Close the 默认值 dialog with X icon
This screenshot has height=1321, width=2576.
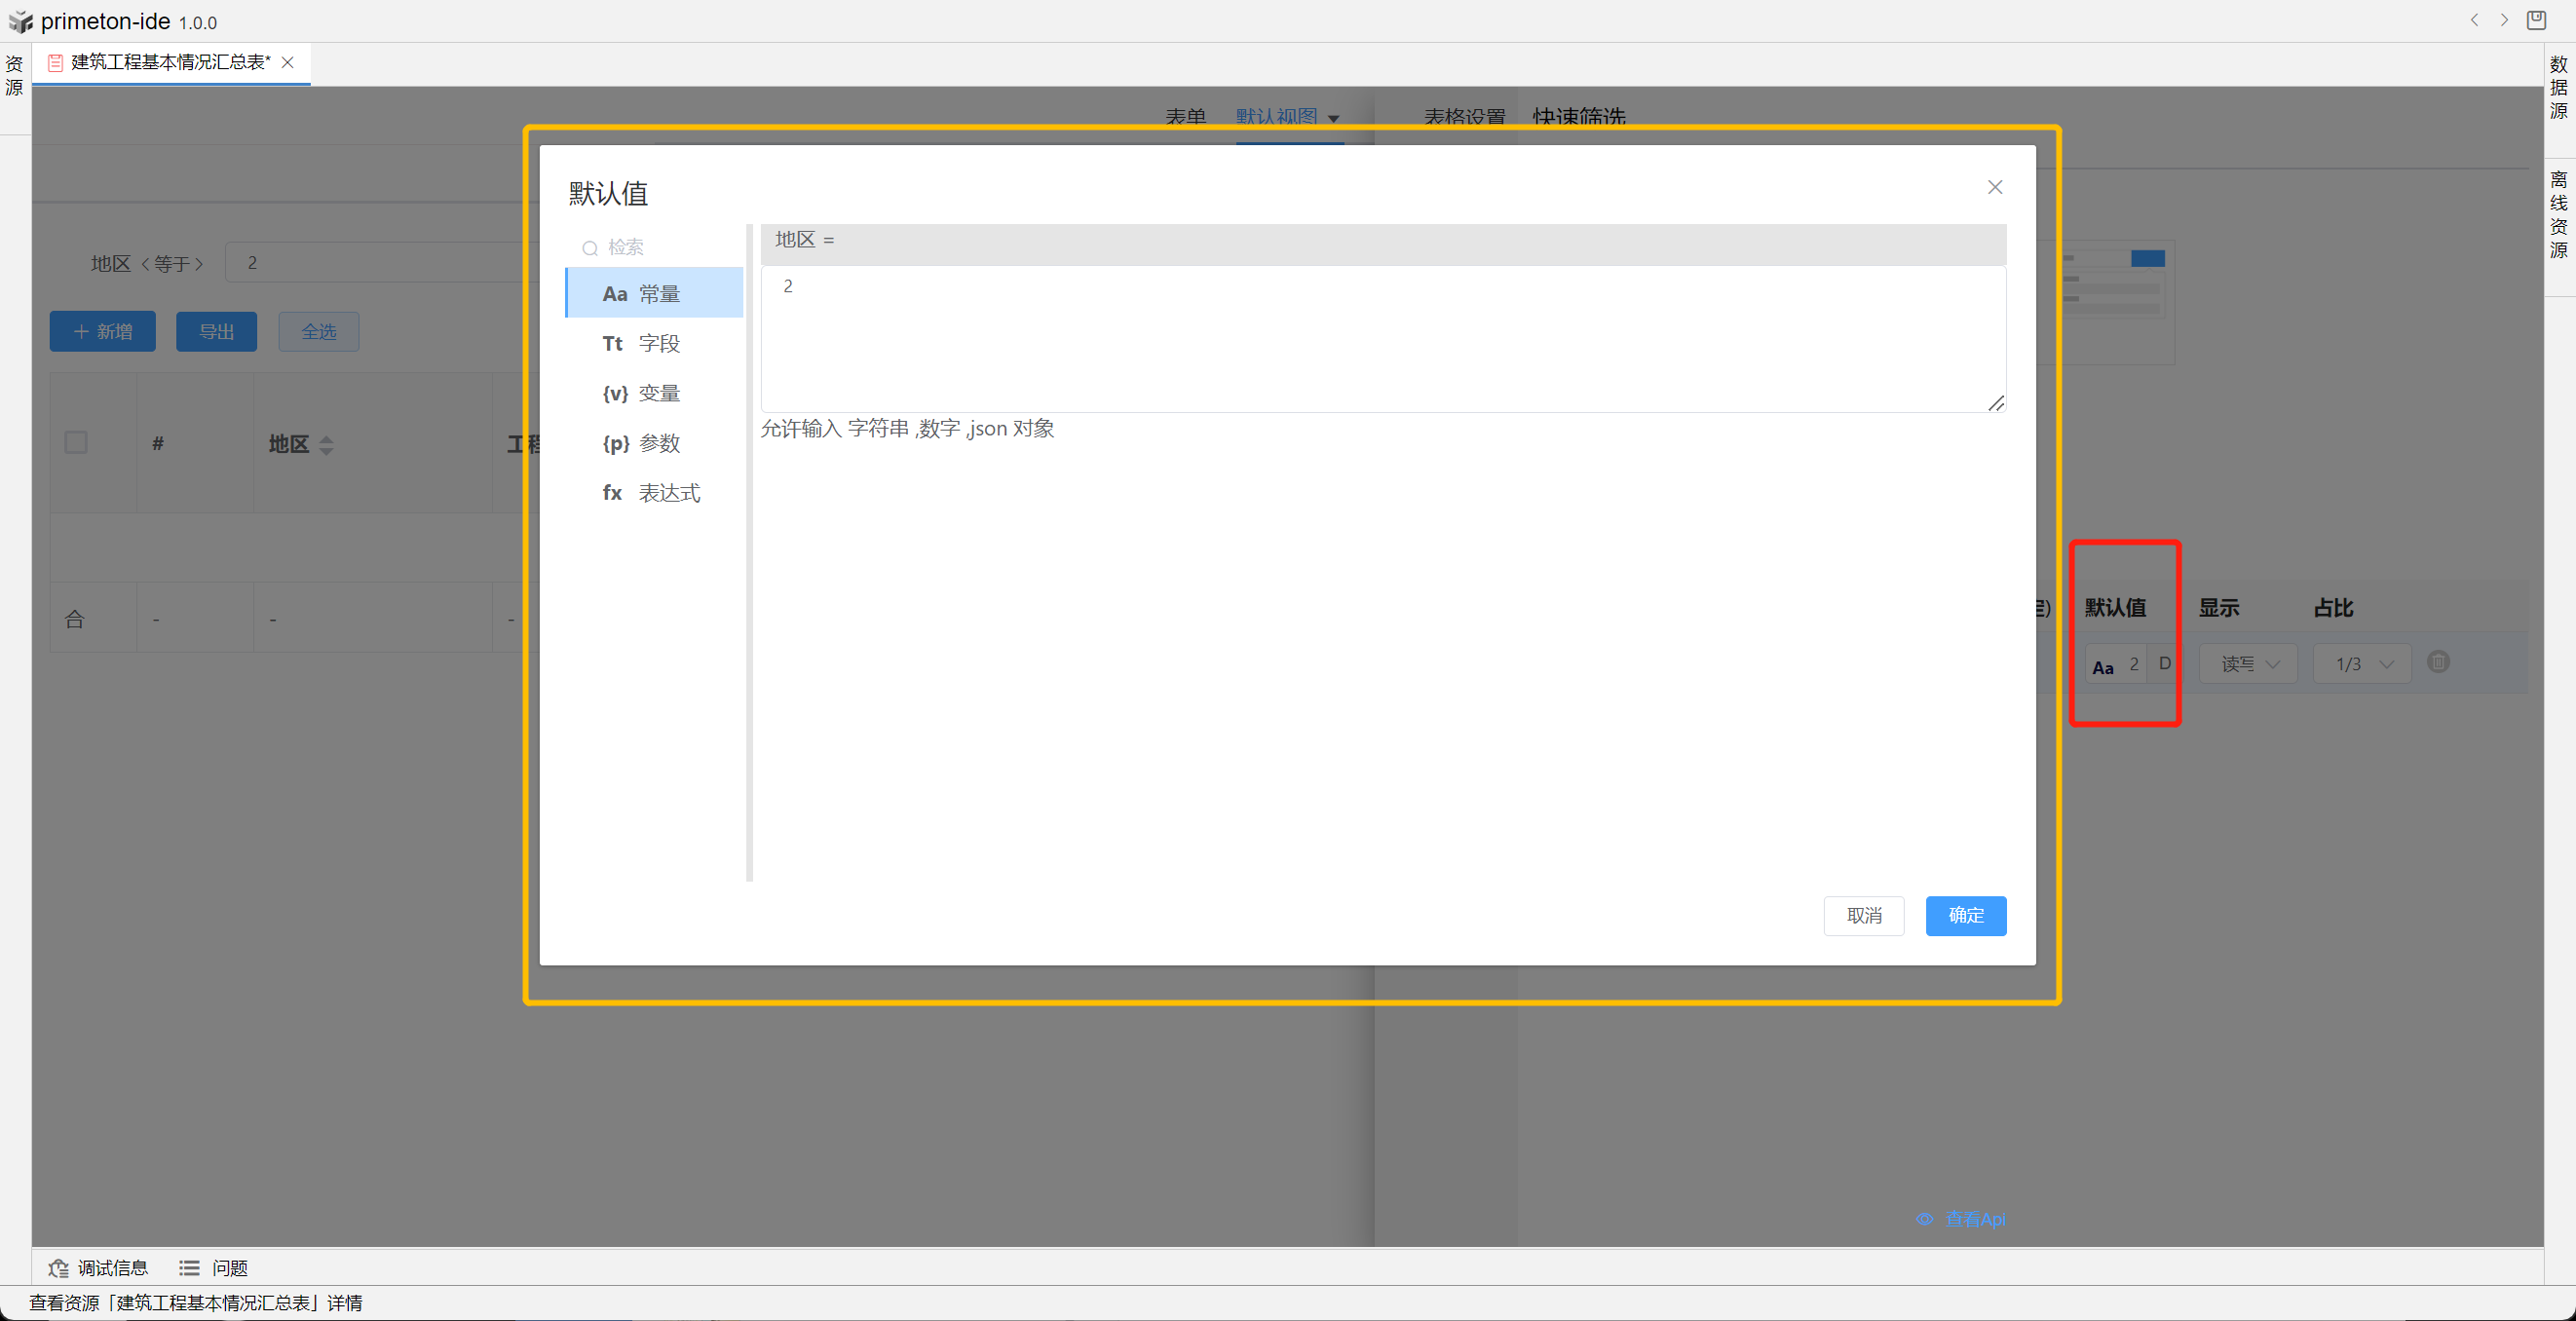1994,187
